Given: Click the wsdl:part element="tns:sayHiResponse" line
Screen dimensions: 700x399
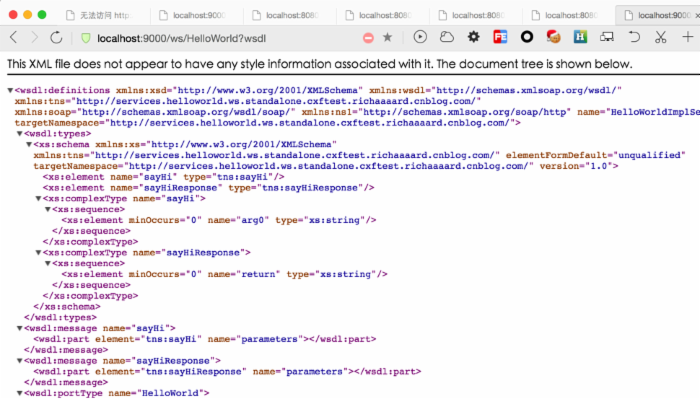Looking at the screenshot, I should pos(227,372).
